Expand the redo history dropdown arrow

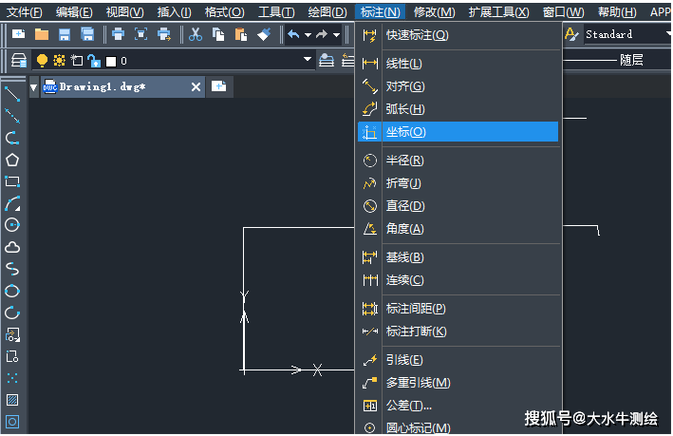click(x=336, y=35)
